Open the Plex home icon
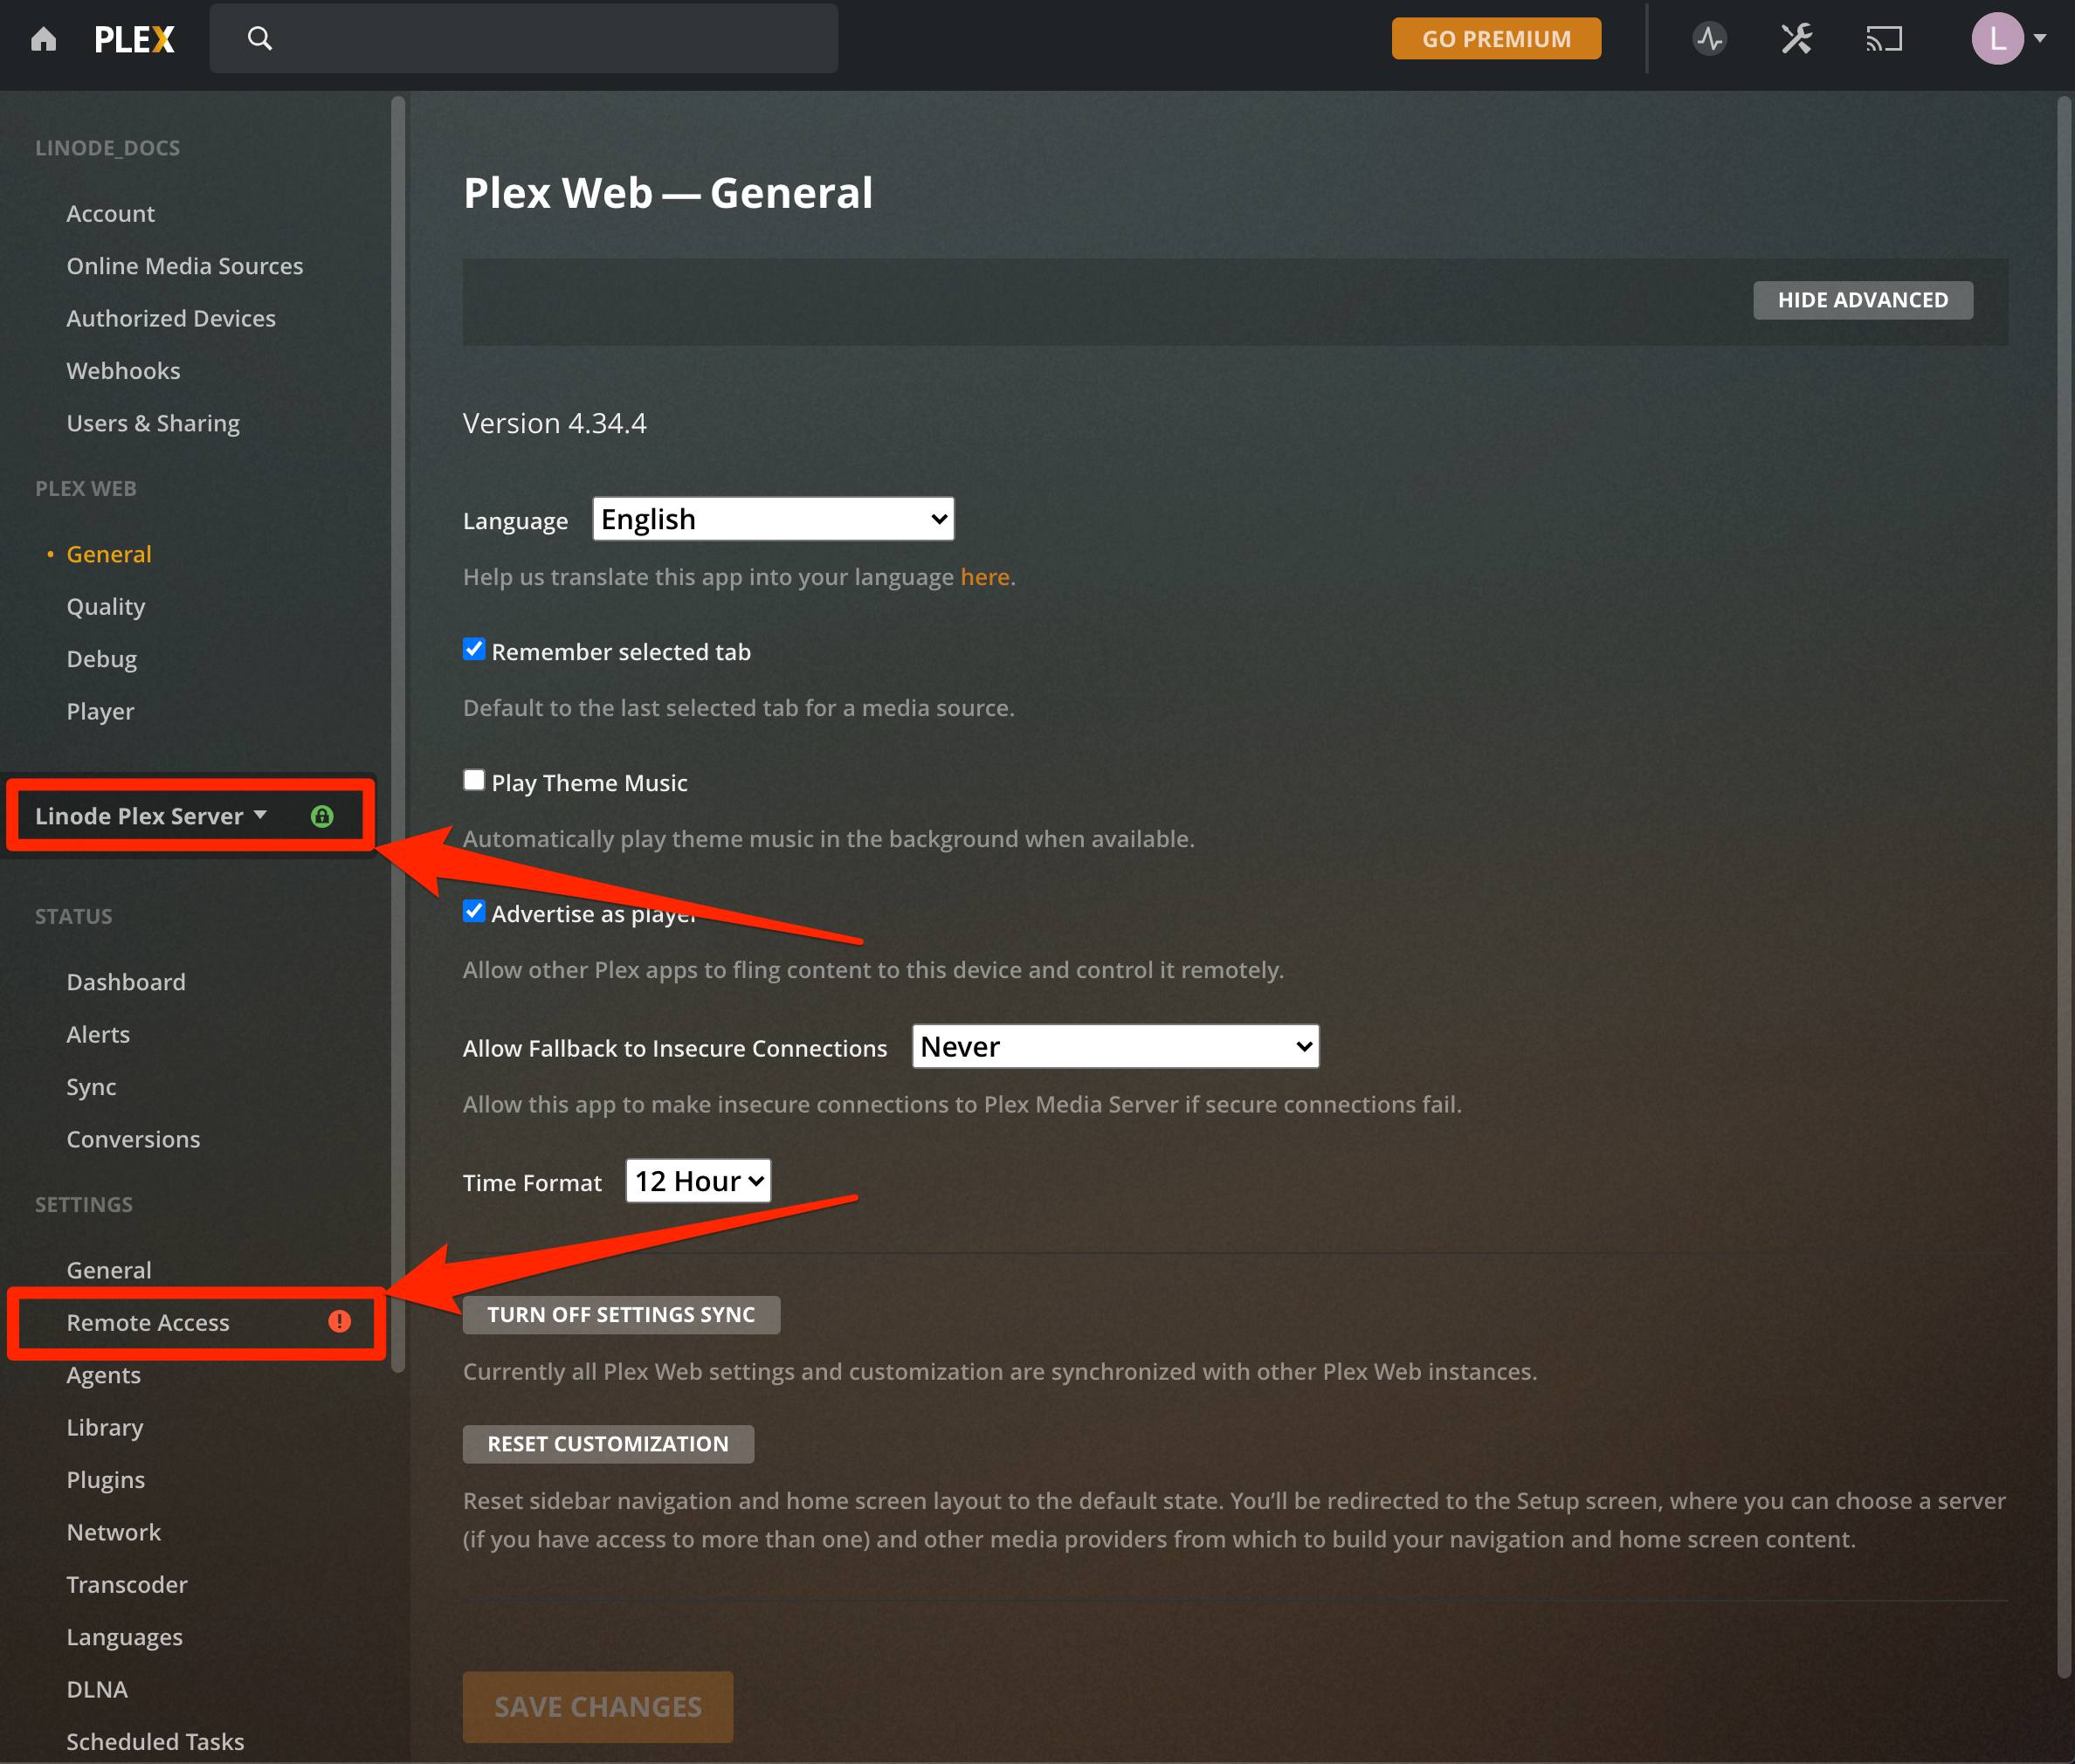This screenshot has height=1764, width=2075. (43, 38)
